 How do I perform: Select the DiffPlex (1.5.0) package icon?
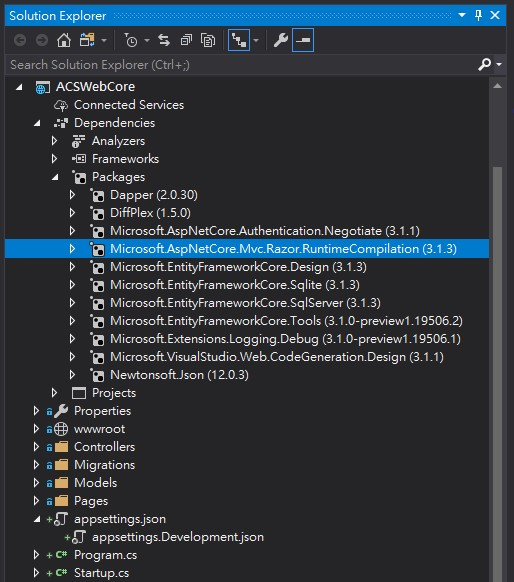pos(97,213)
